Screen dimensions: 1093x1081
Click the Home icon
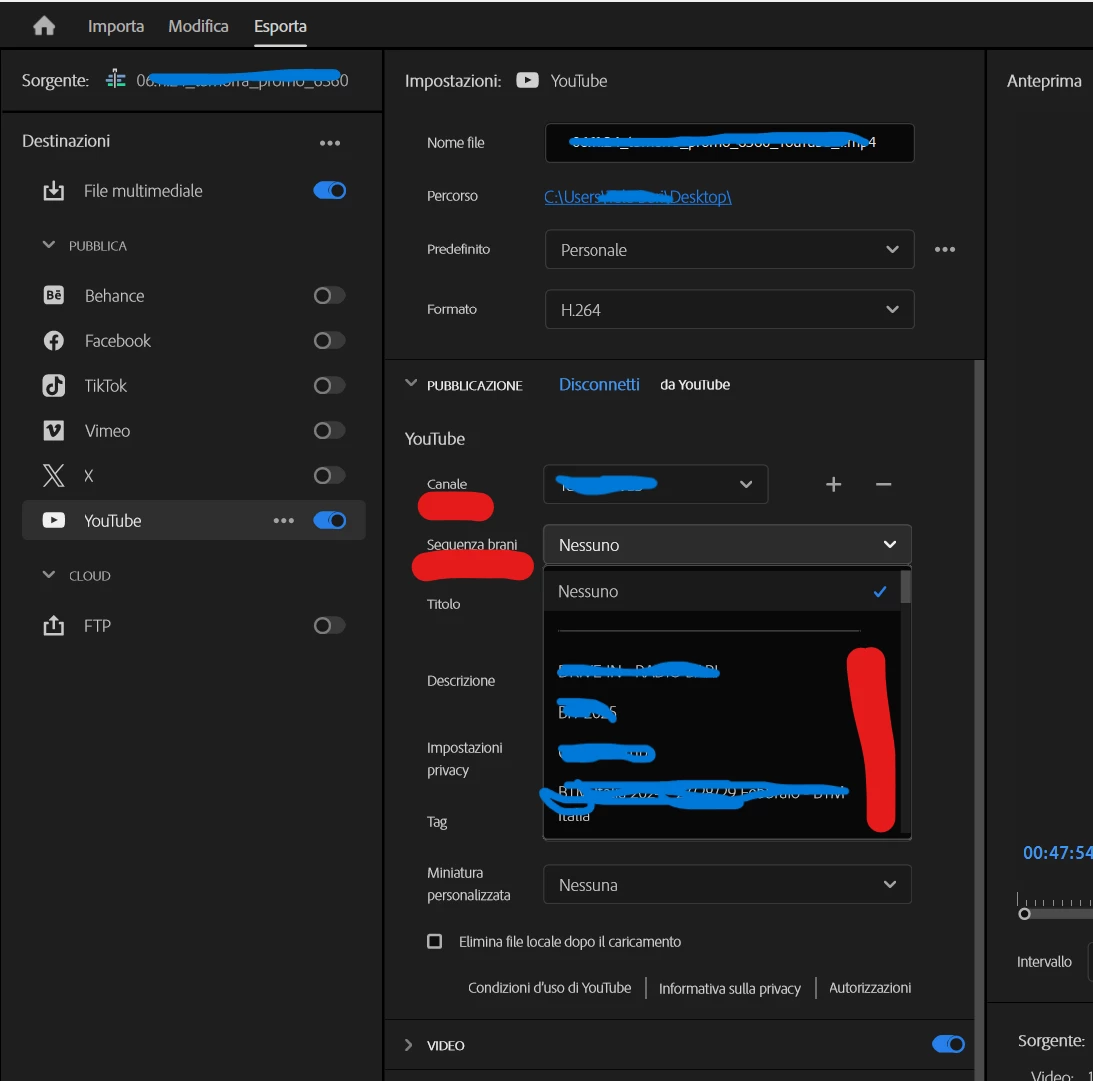click(44, 26)
